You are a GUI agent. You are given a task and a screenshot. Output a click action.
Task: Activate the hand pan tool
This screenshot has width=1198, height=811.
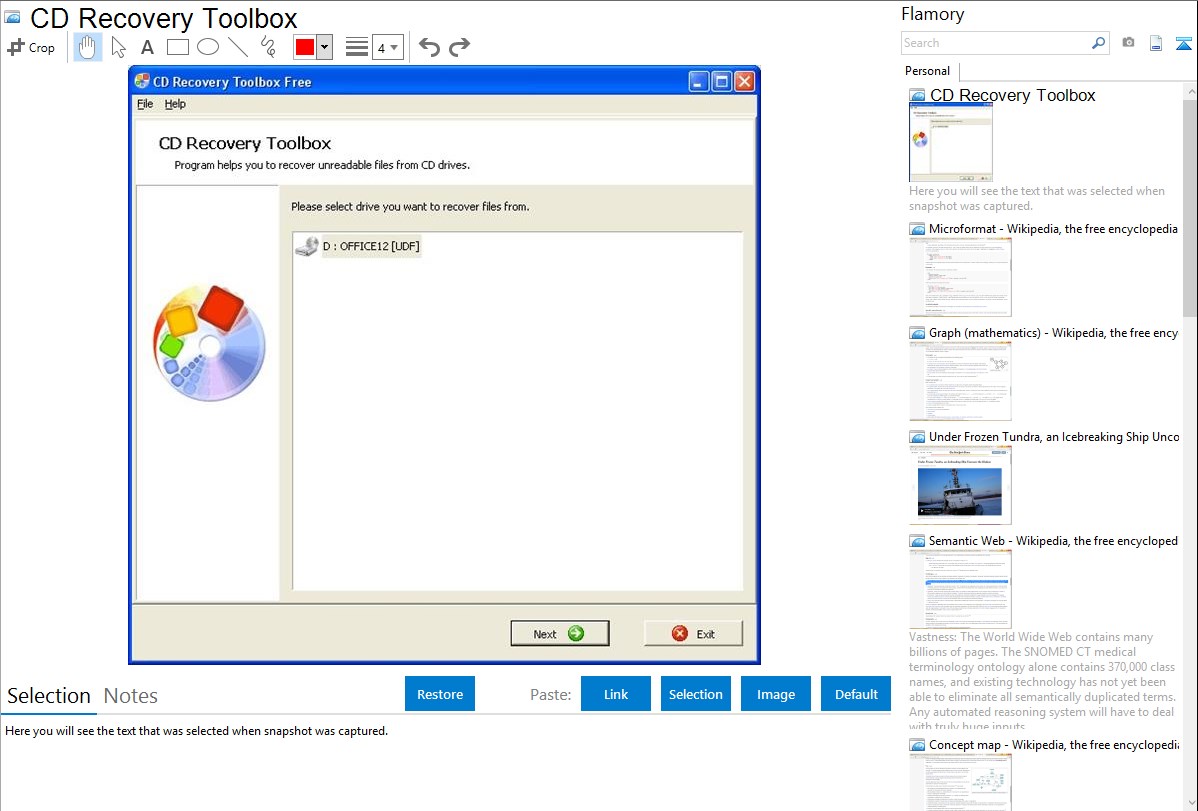(x=87, y=47)
